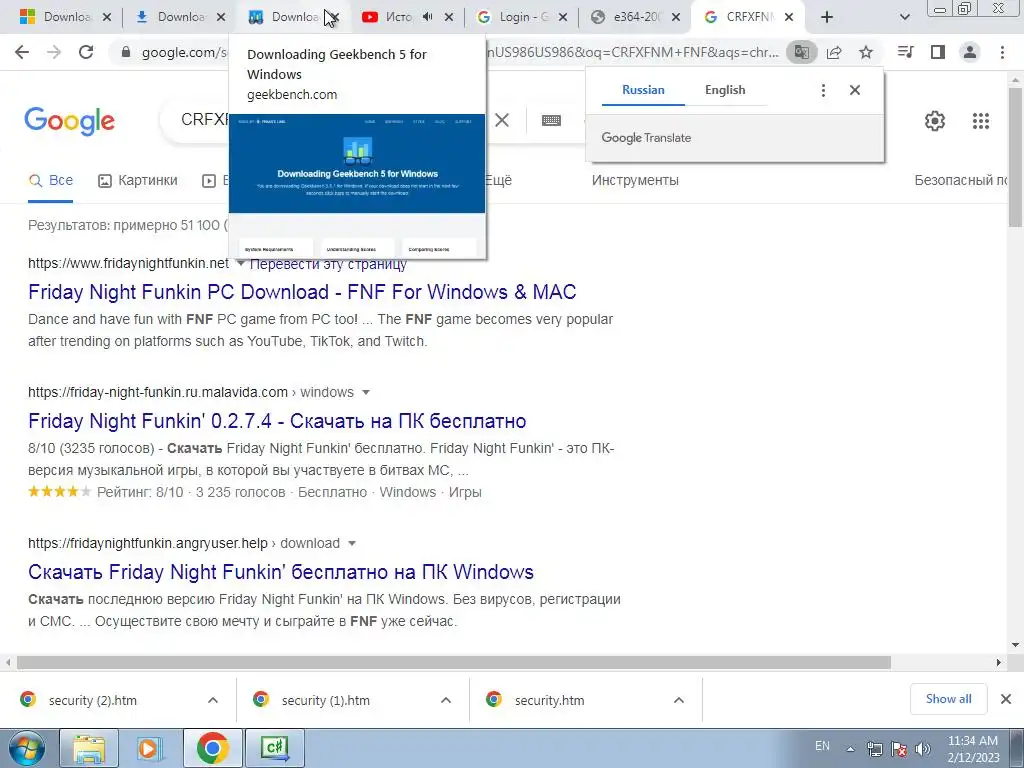Open downloaded file security (1).htm

tap(325, 700)
